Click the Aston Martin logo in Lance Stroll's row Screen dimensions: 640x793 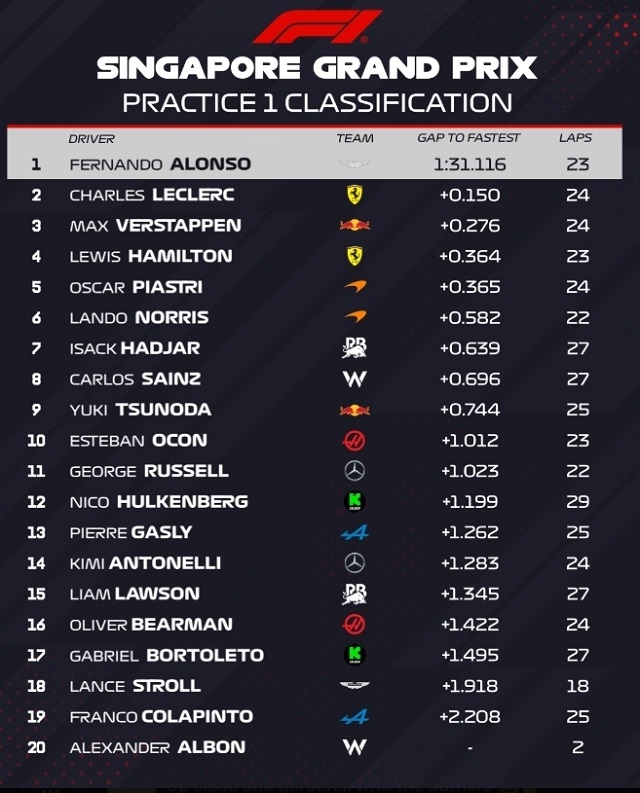(x=355, y=686)
